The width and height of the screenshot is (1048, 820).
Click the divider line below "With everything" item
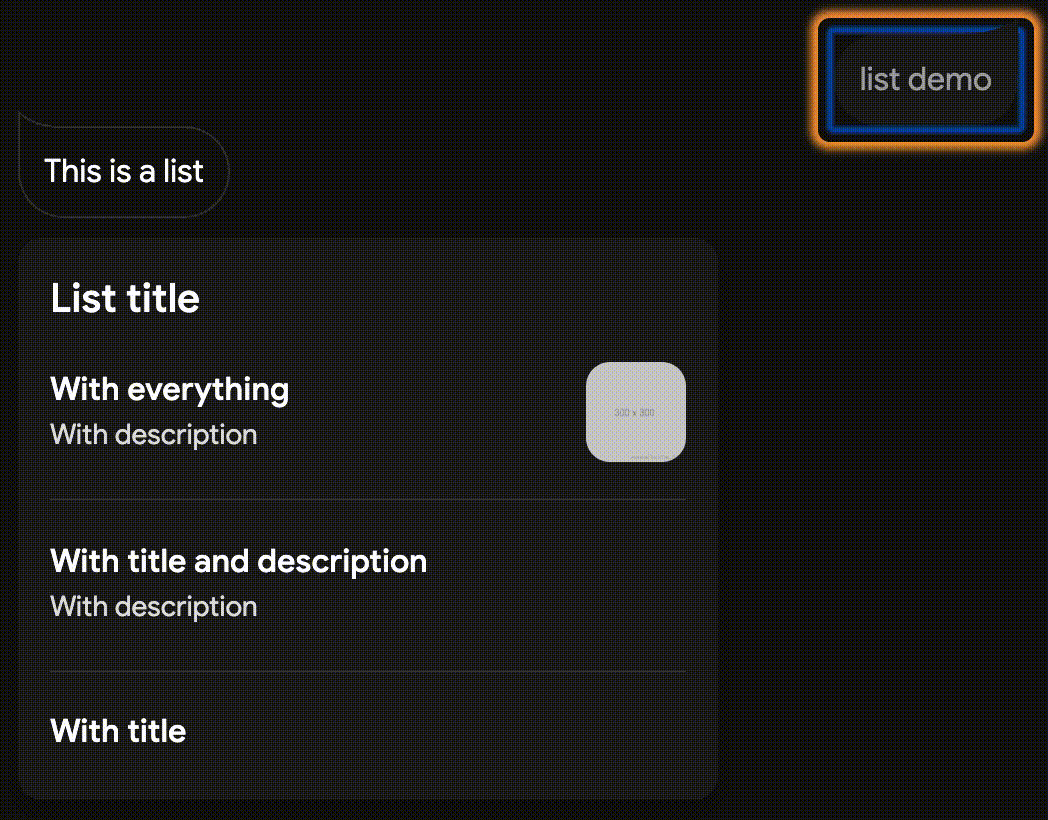(368, 499)
